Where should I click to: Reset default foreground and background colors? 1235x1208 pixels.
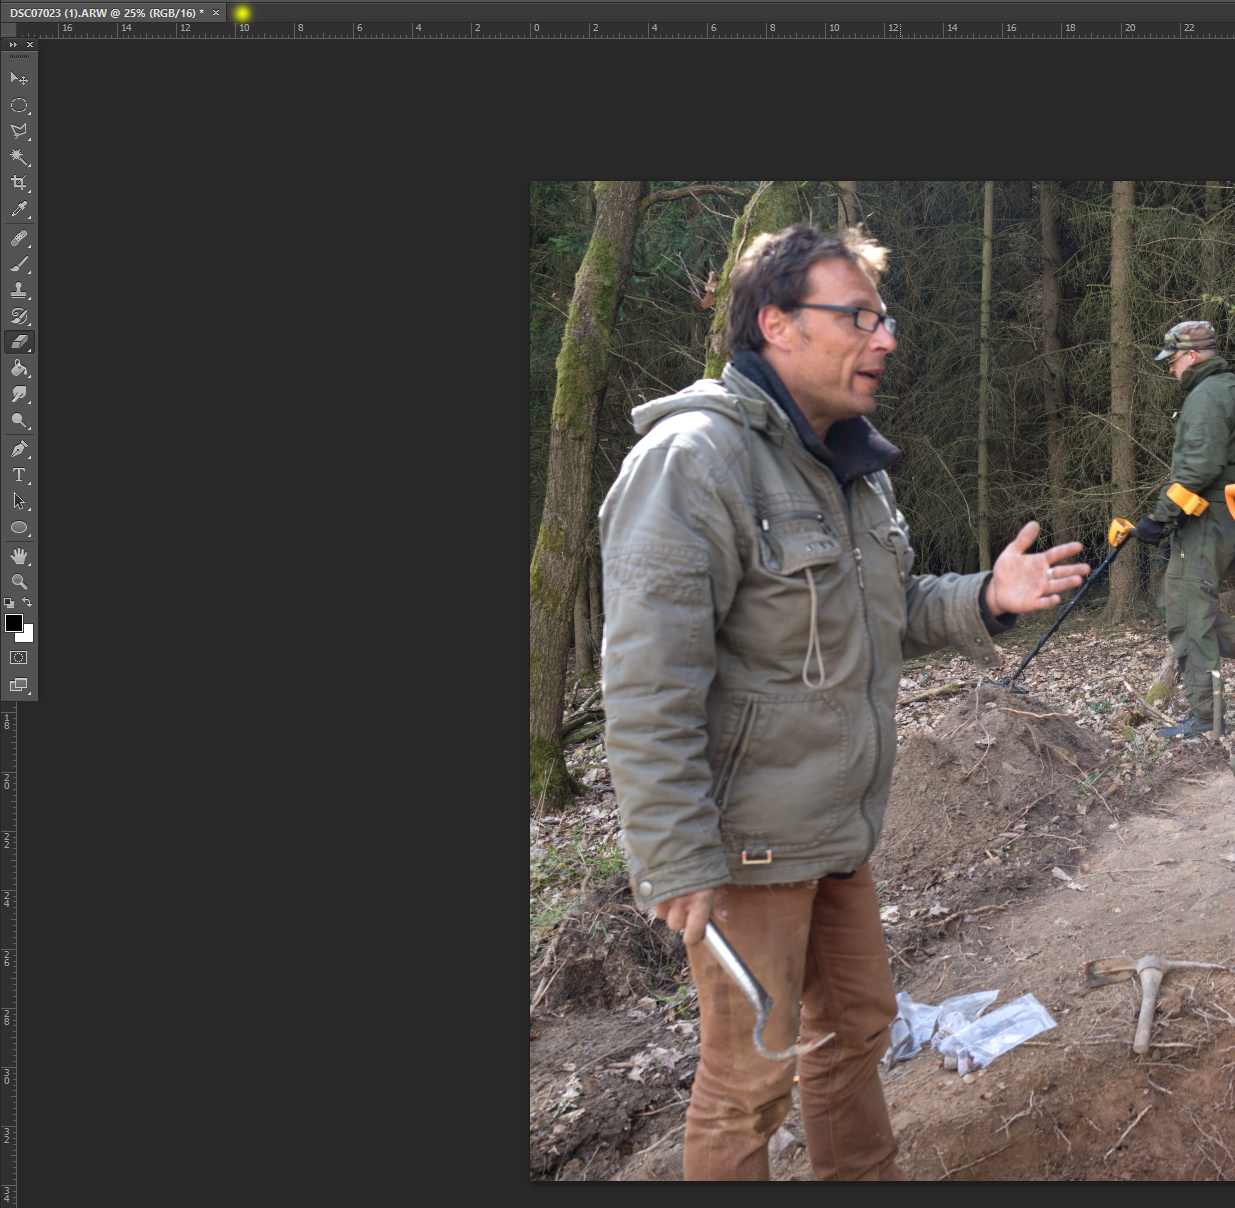[x=9, y=603]
